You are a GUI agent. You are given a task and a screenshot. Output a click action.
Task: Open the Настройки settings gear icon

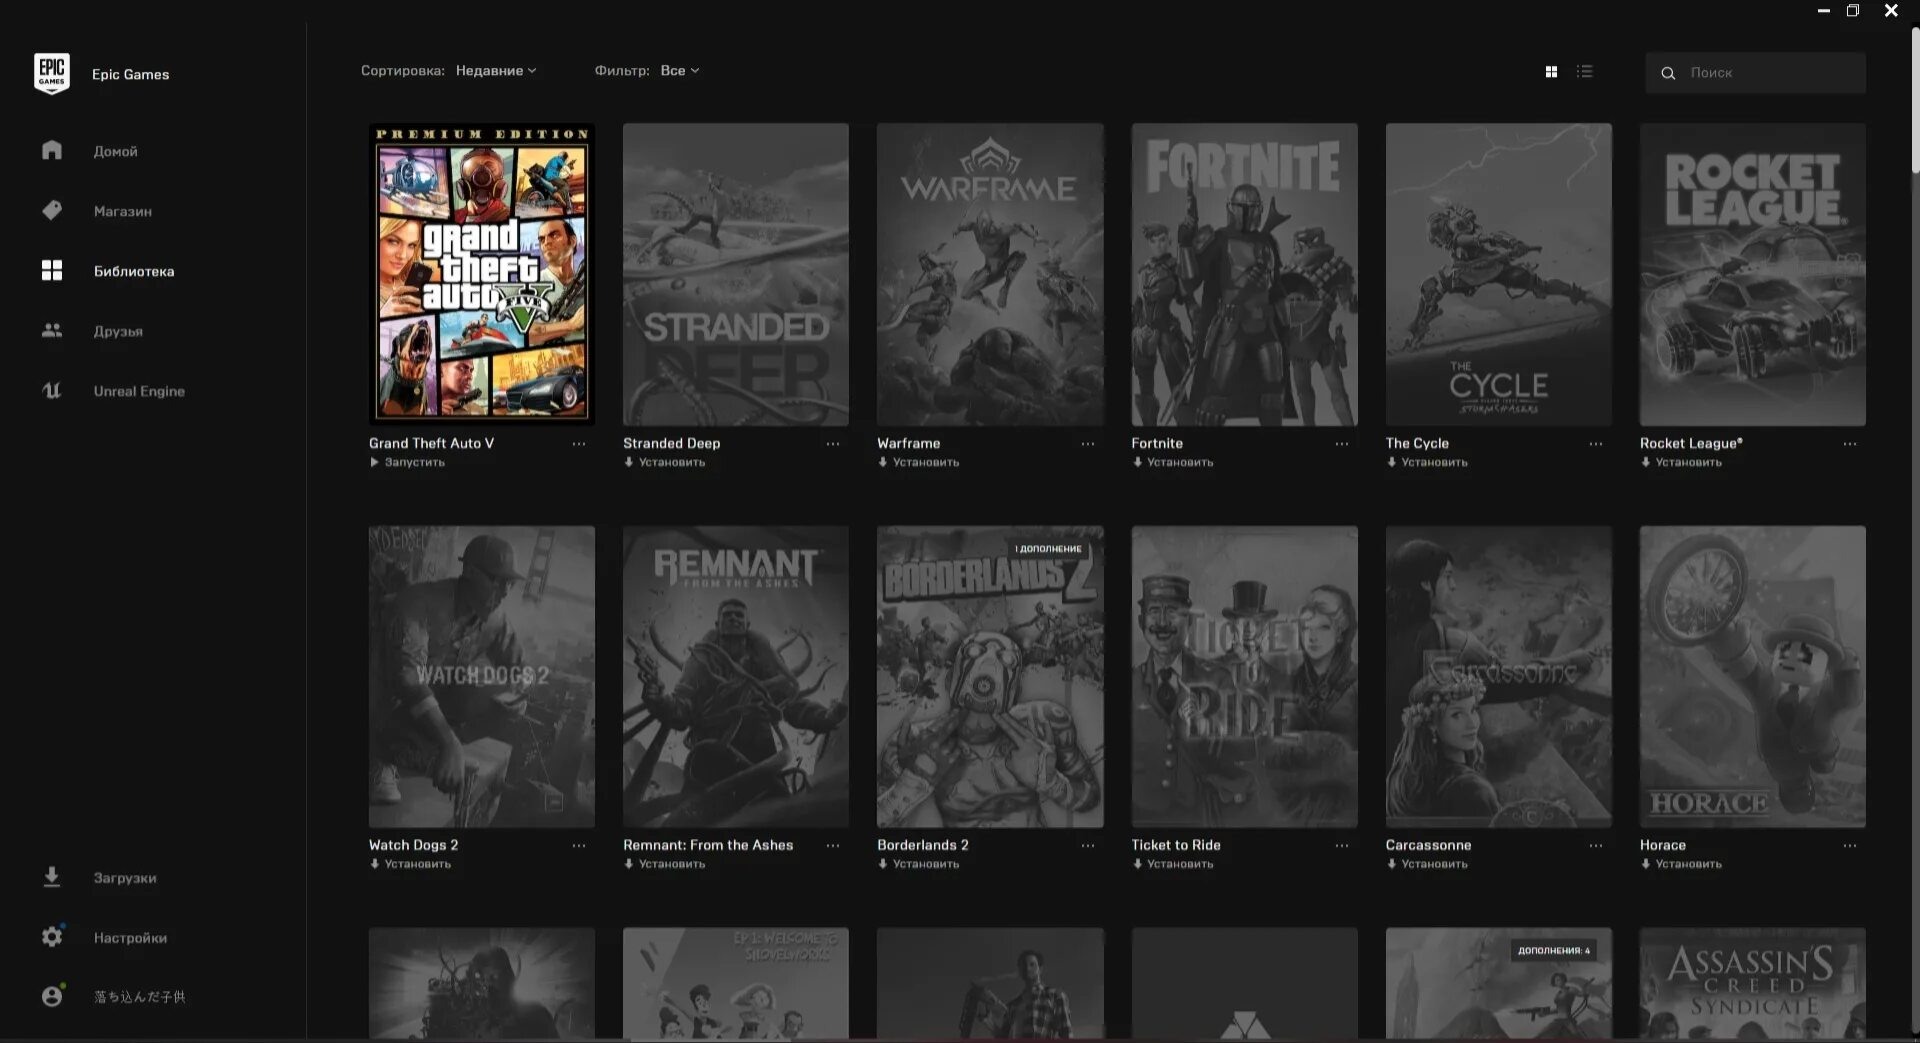click(52, 937)
